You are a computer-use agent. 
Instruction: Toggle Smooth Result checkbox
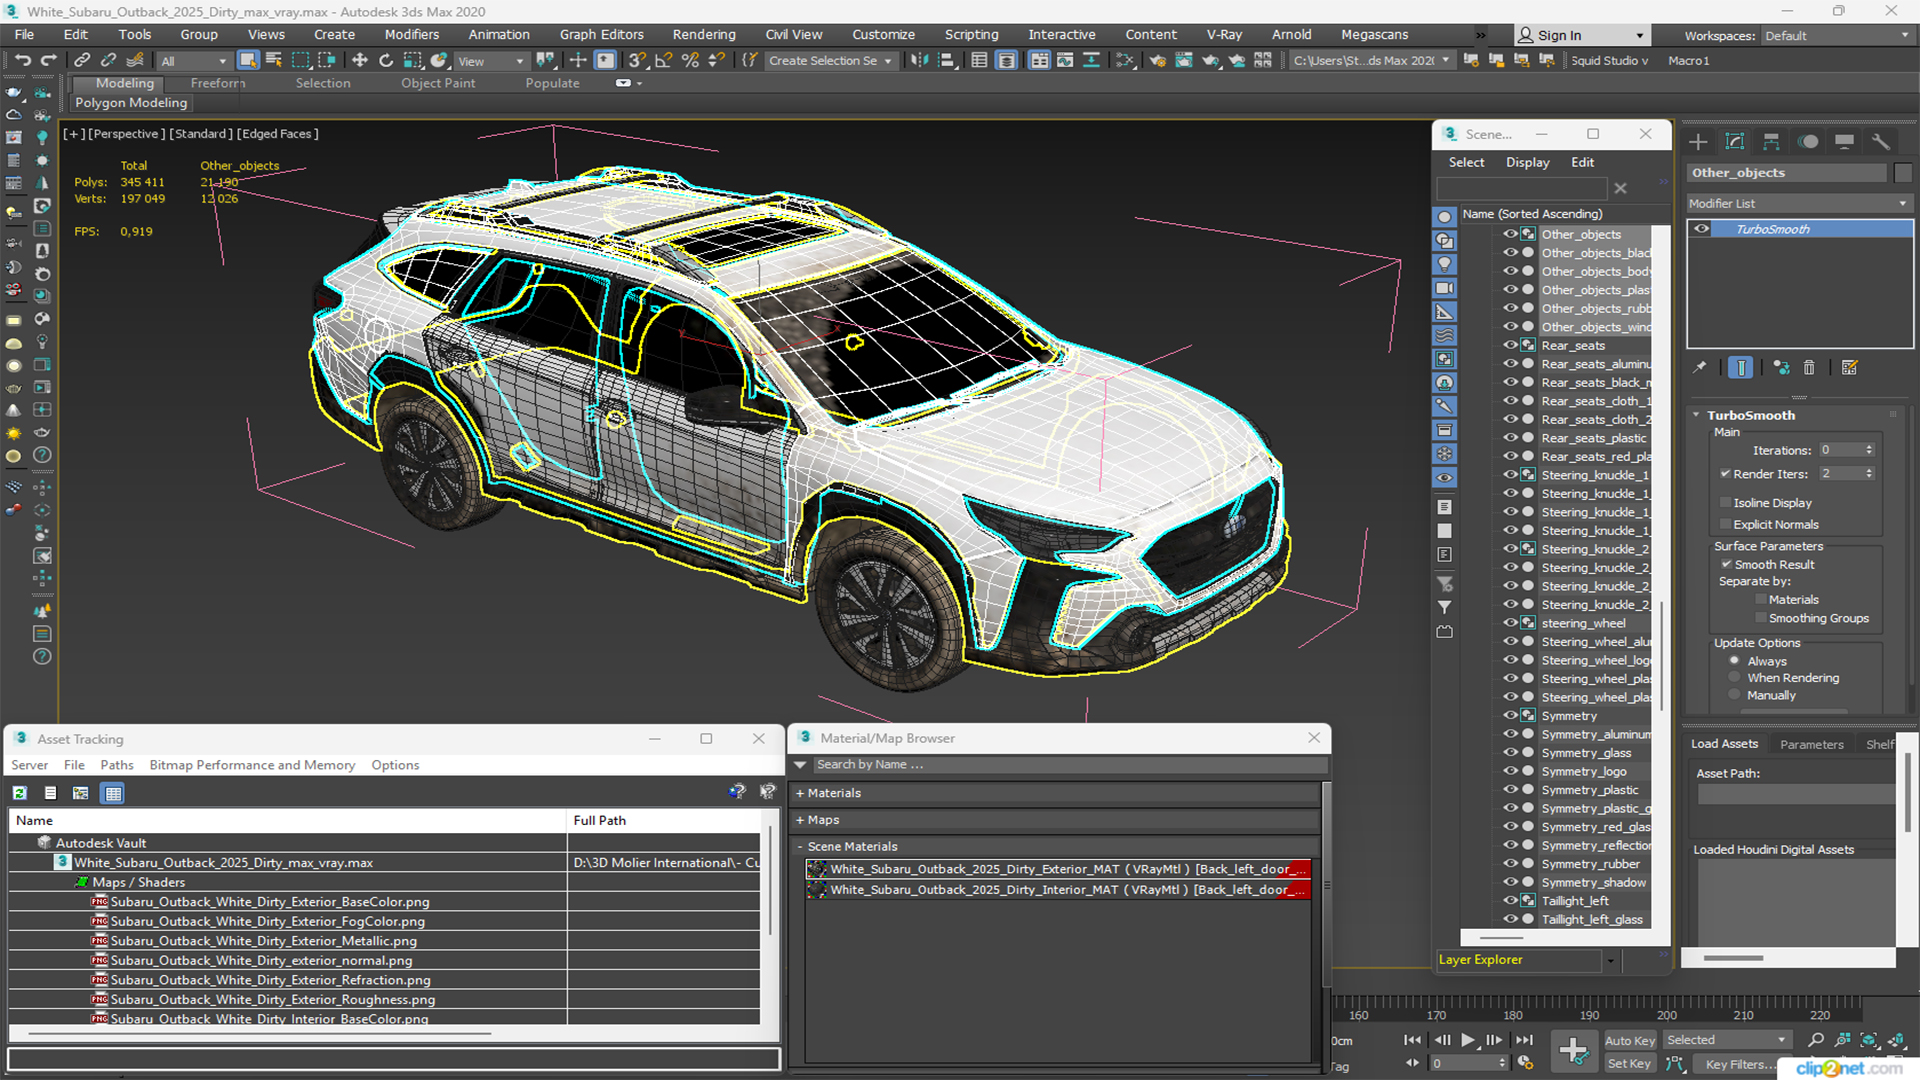pos(1726,565)
